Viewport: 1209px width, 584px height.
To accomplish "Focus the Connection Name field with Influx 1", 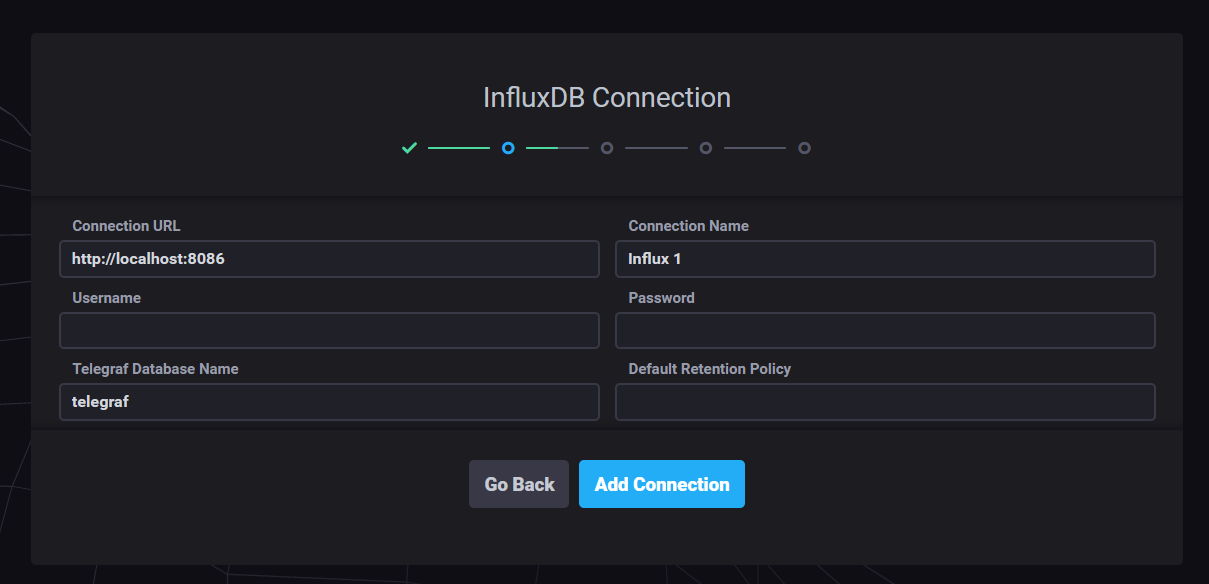I will [x=885, y=258].
